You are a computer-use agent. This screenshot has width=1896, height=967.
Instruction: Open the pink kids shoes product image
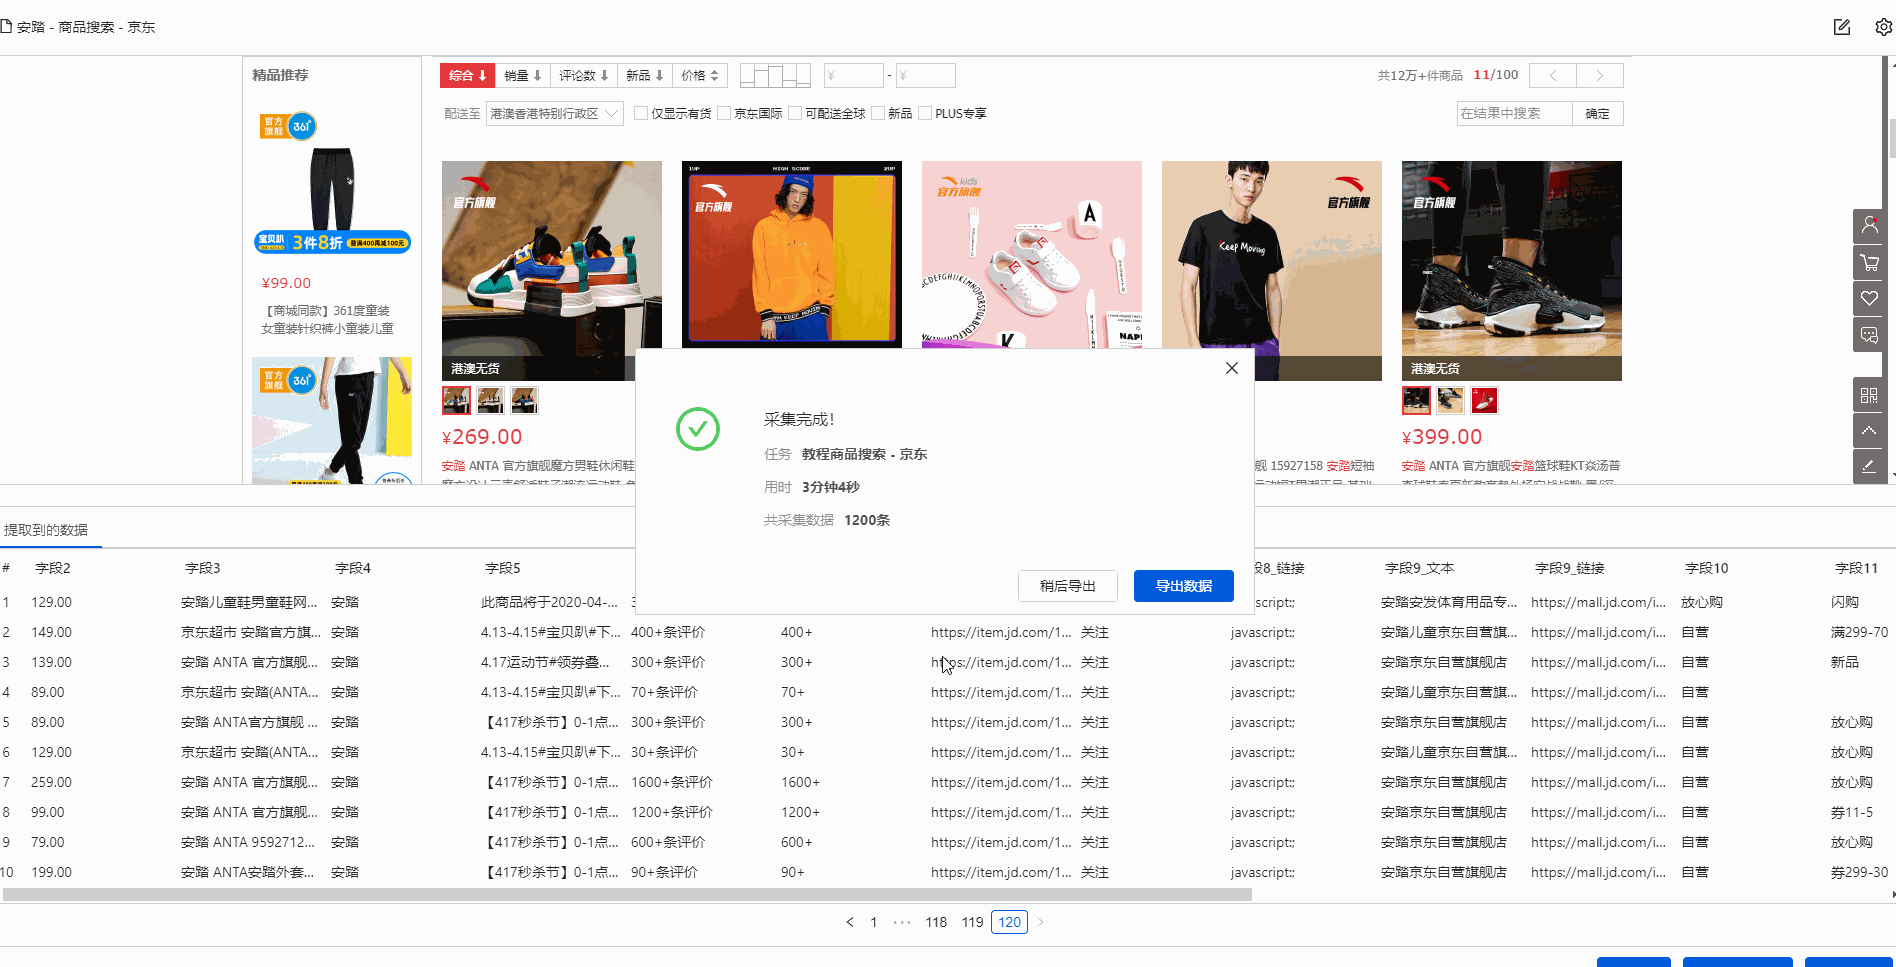(1032, 254)
